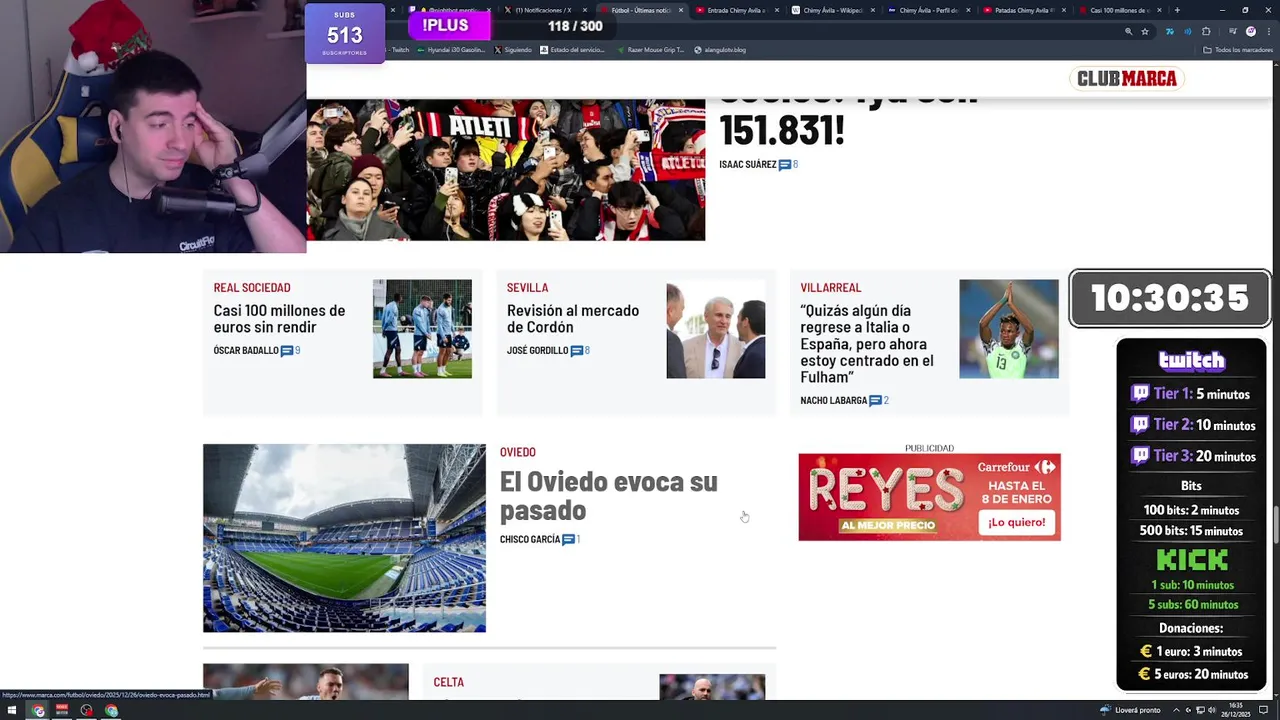
Task: Open comments icon on Isaac Suárez article
Action: click(785, 165)
